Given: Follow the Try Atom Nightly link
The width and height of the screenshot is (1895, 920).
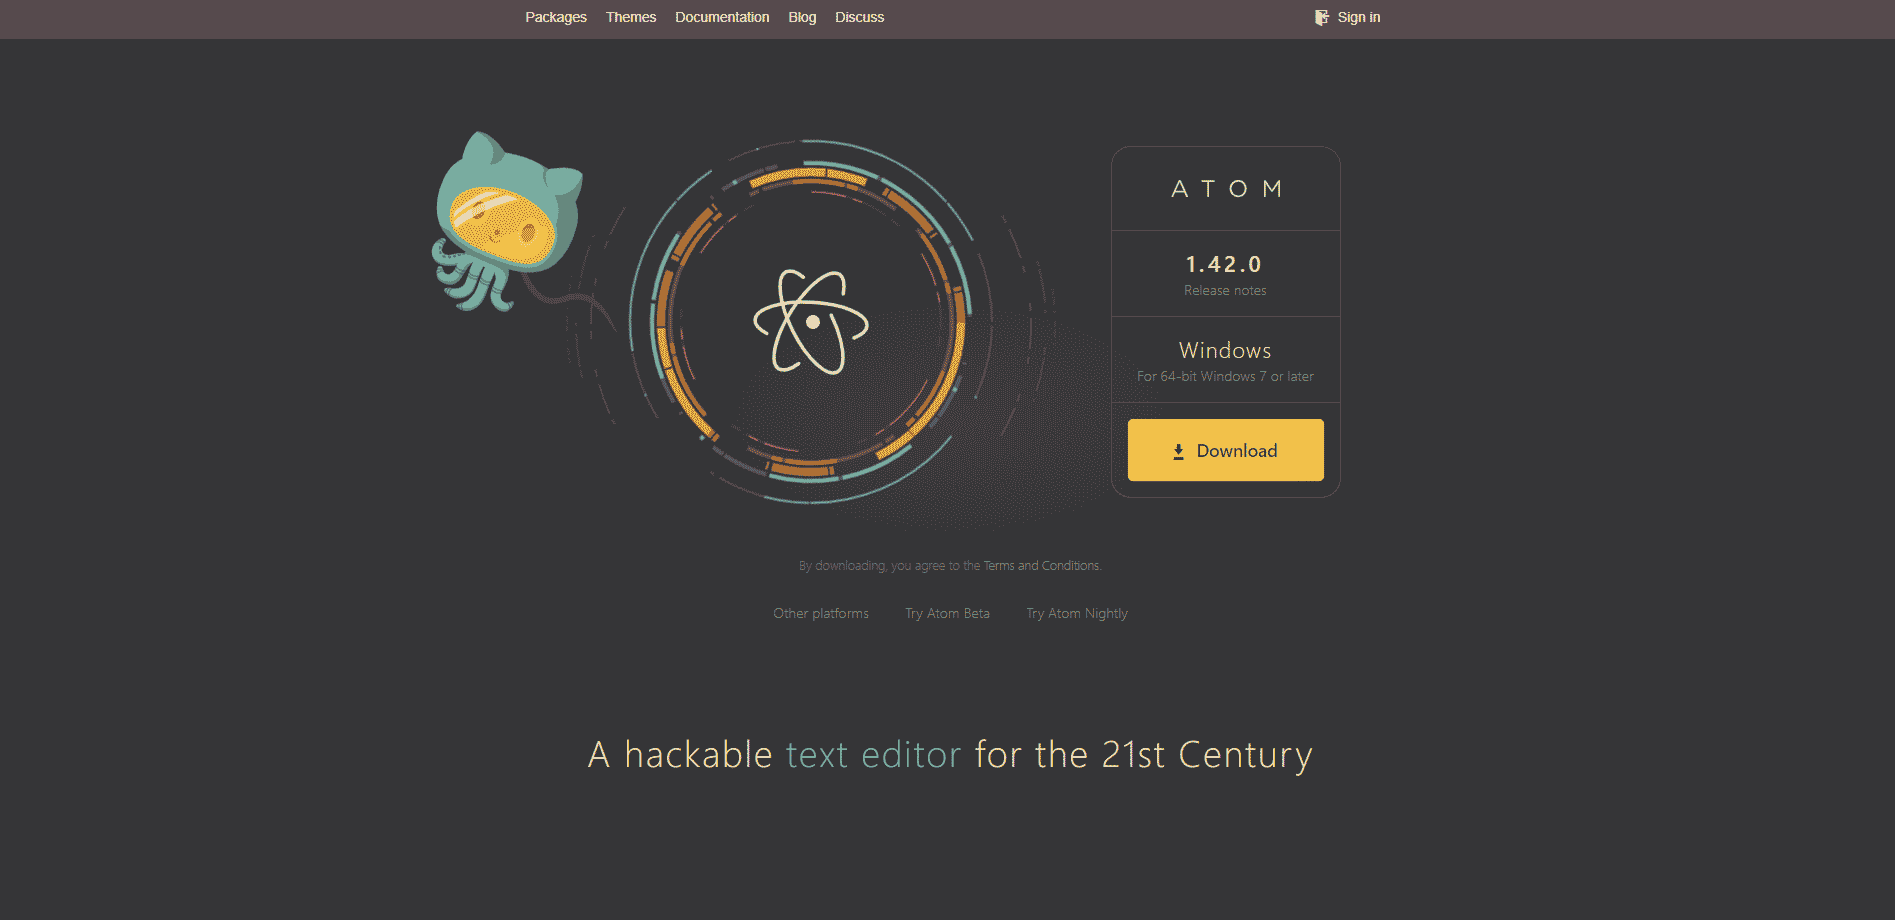Looking at the screenshot, I should 1077,613.
